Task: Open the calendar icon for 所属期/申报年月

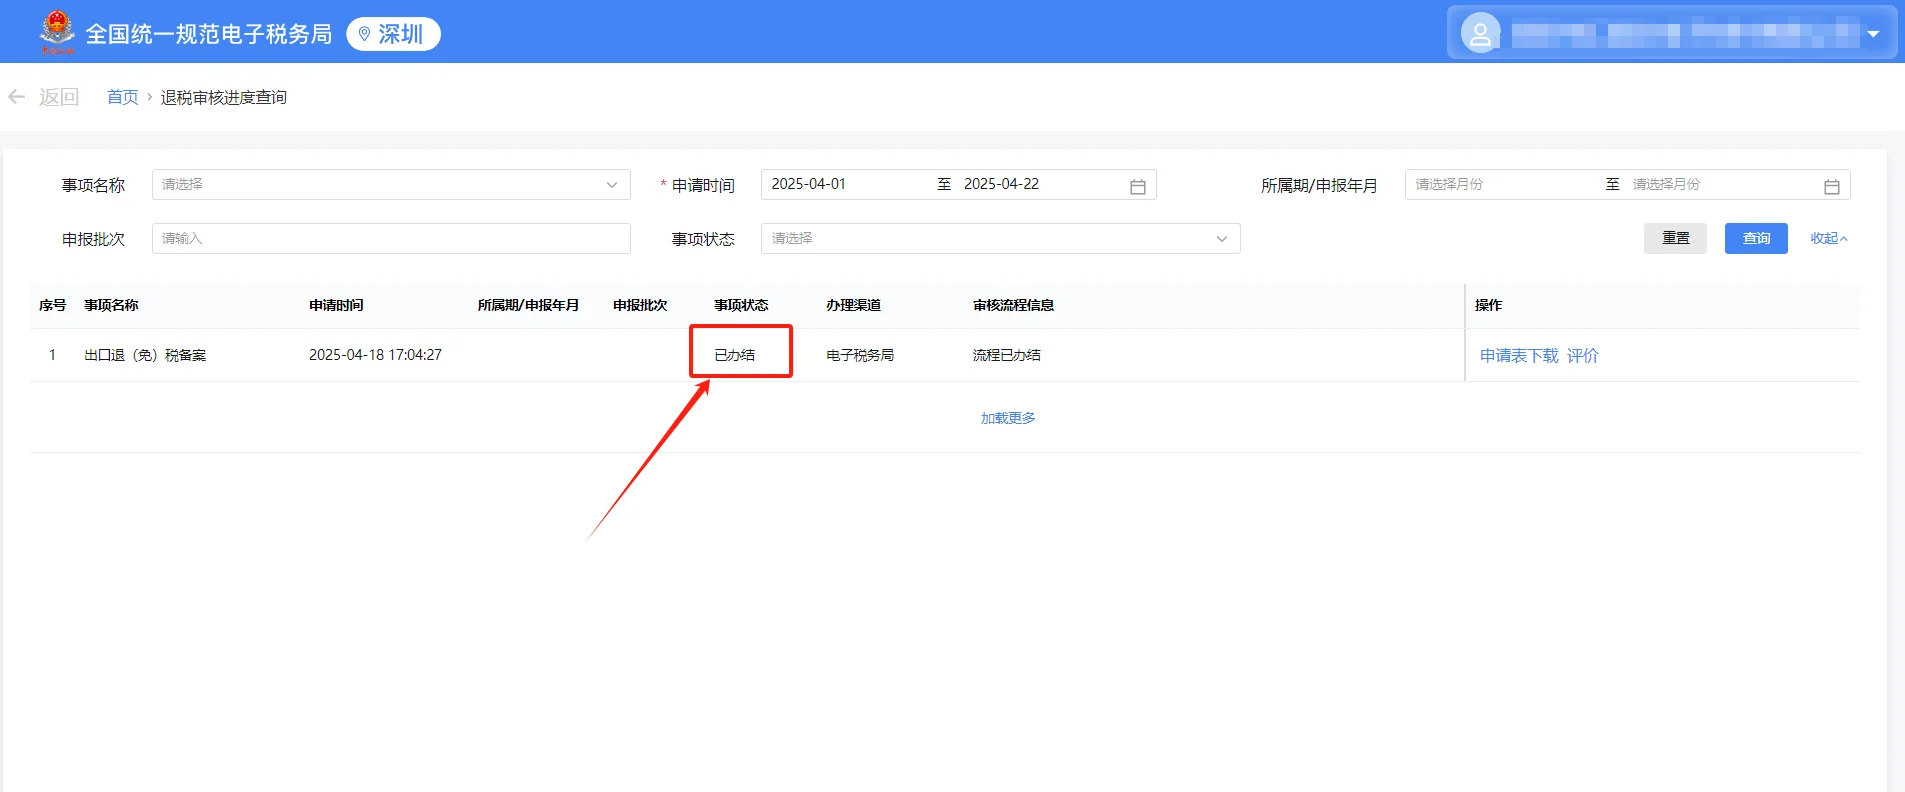Action: tap(1831, 186)
